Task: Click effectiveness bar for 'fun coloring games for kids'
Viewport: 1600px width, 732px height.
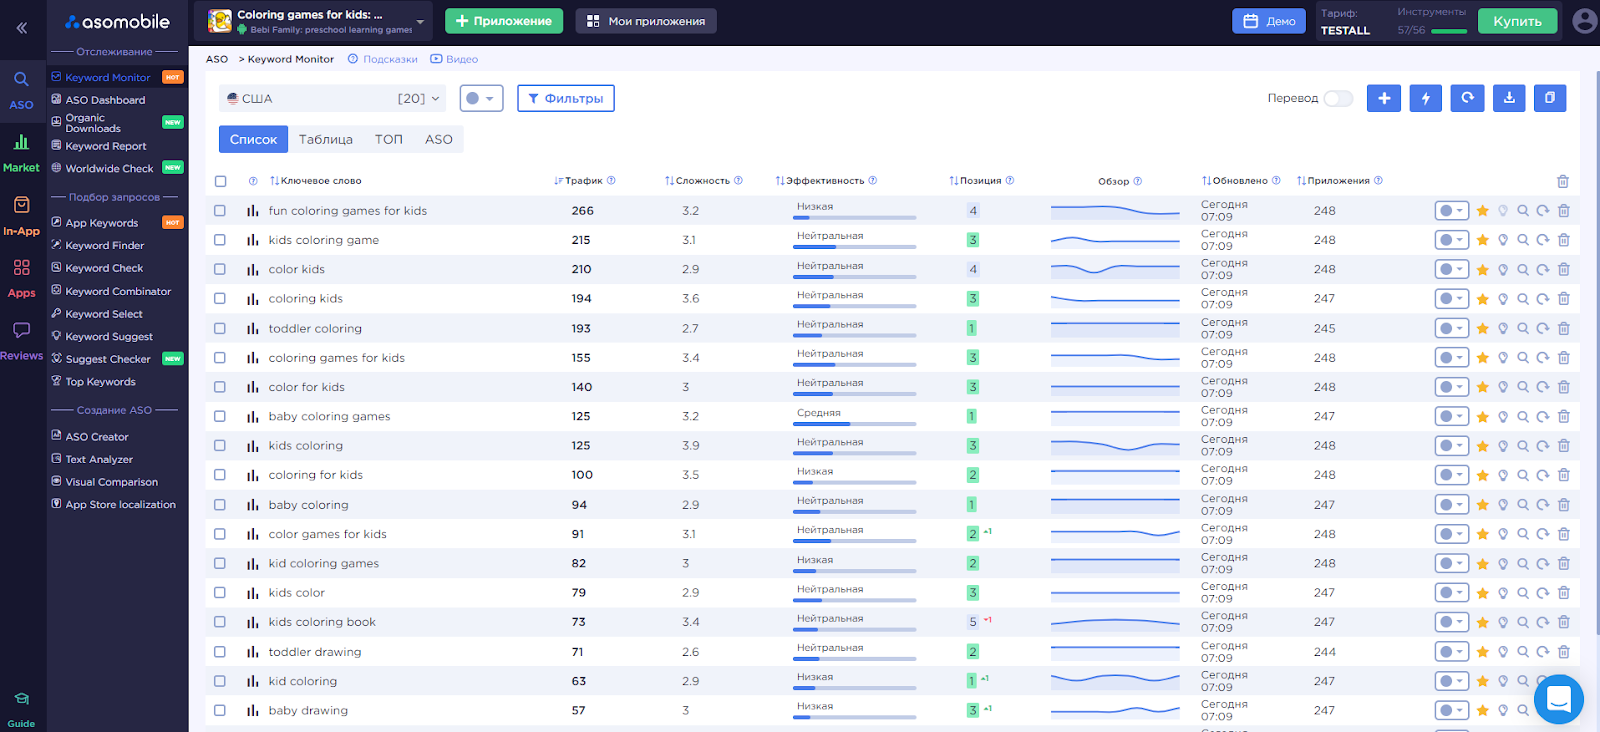Action: tap(855, 217)
